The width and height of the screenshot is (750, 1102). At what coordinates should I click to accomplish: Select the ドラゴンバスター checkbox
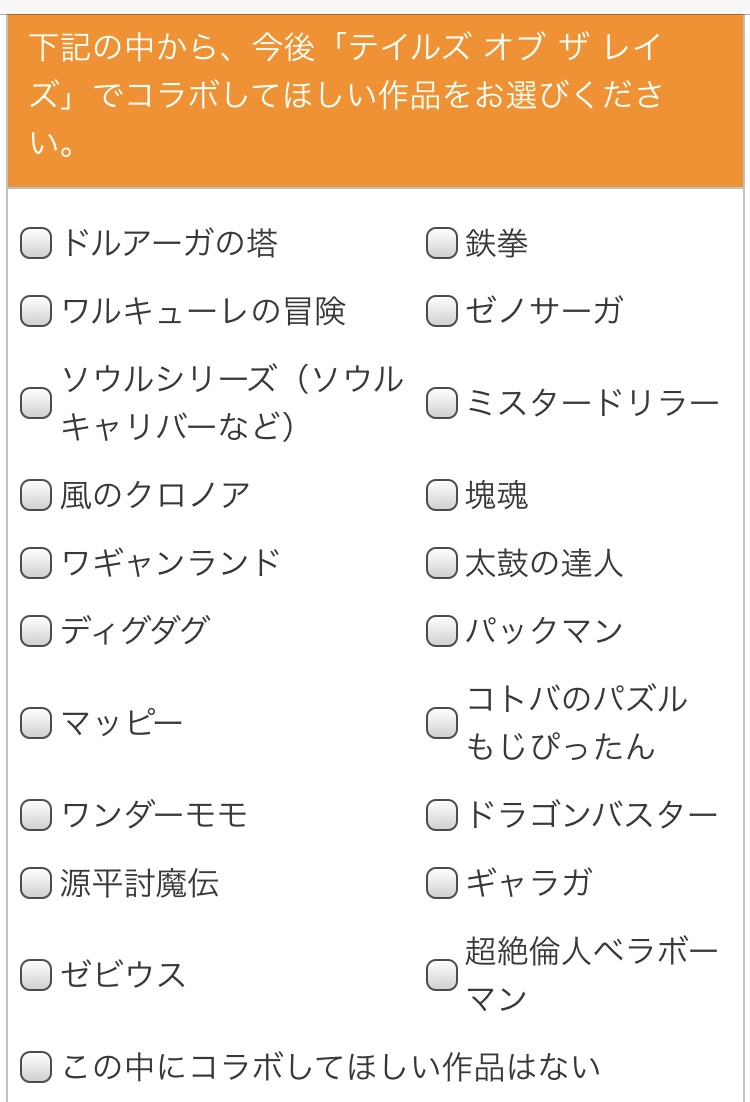(x=441, y=815)
